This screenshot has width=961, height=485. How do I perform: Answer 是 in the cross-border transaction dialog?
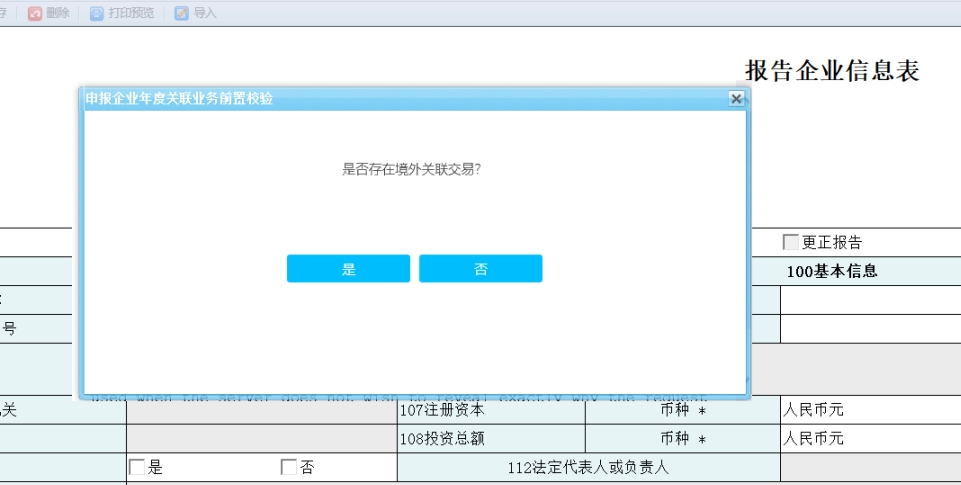[x=348, y=269]
